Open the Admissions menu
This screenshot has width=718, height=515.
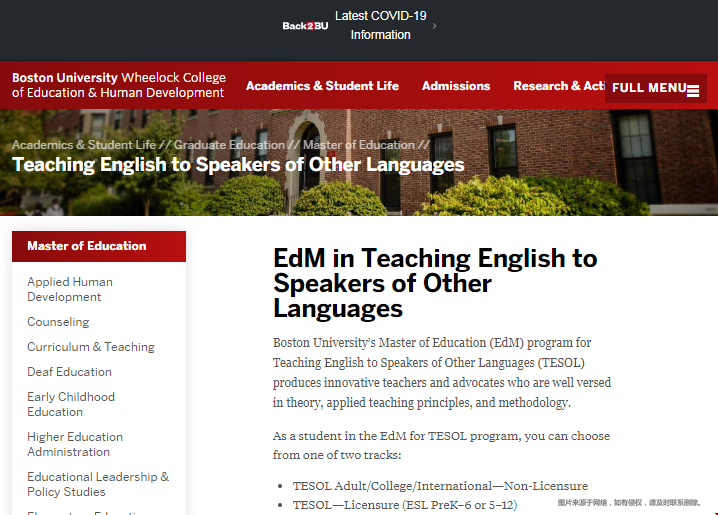pos(456,86)
